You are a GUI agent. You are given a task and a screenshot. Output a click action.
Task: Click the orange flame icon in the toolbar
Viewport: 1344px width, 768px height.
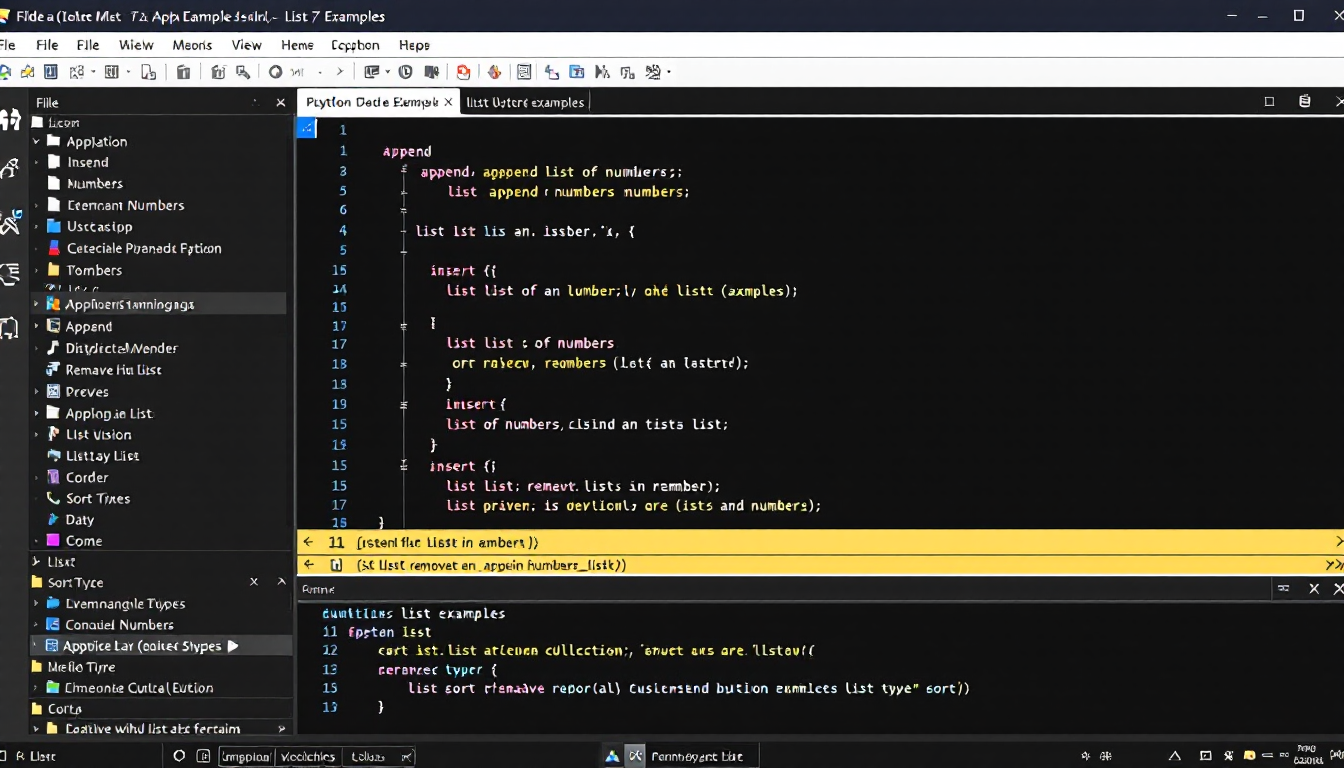pyautogui.click(x=494, y=72)
